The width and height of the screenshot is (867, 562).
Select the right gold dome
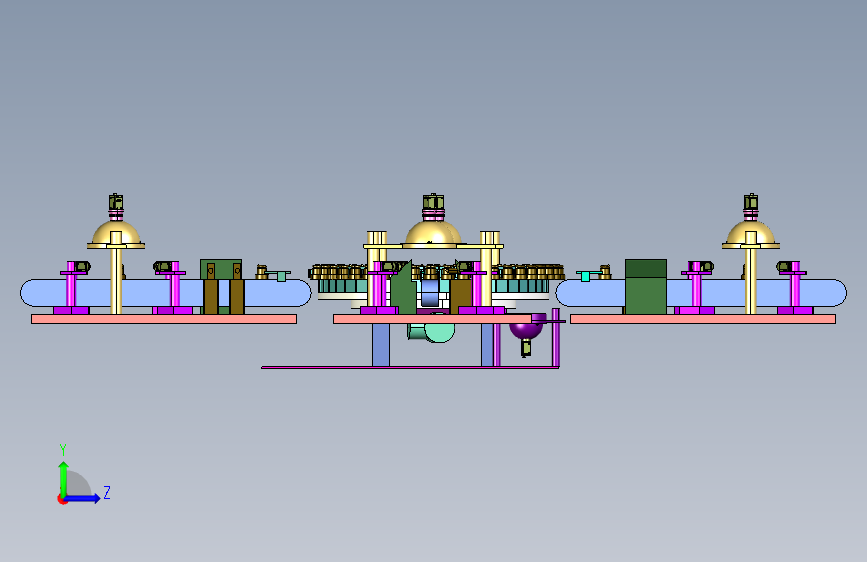tap(751, 233)
